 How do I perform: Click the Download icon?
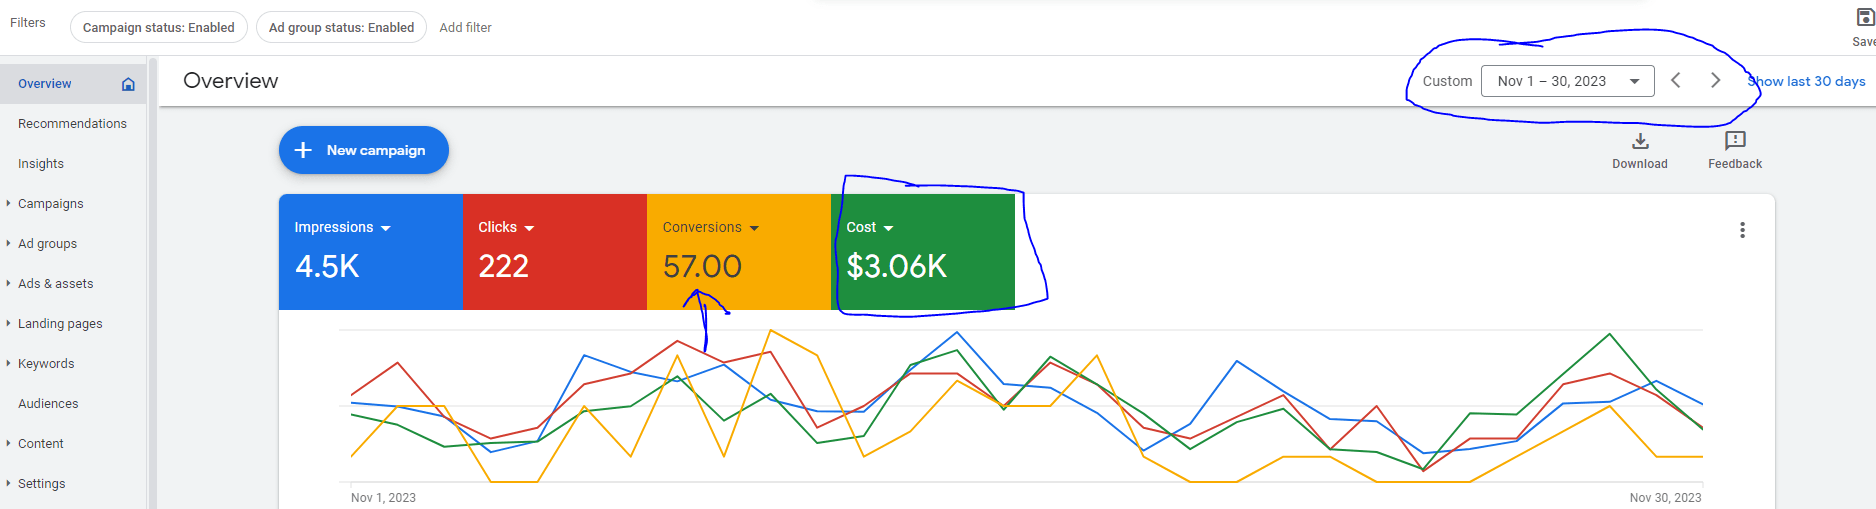tap(1640, 141)
